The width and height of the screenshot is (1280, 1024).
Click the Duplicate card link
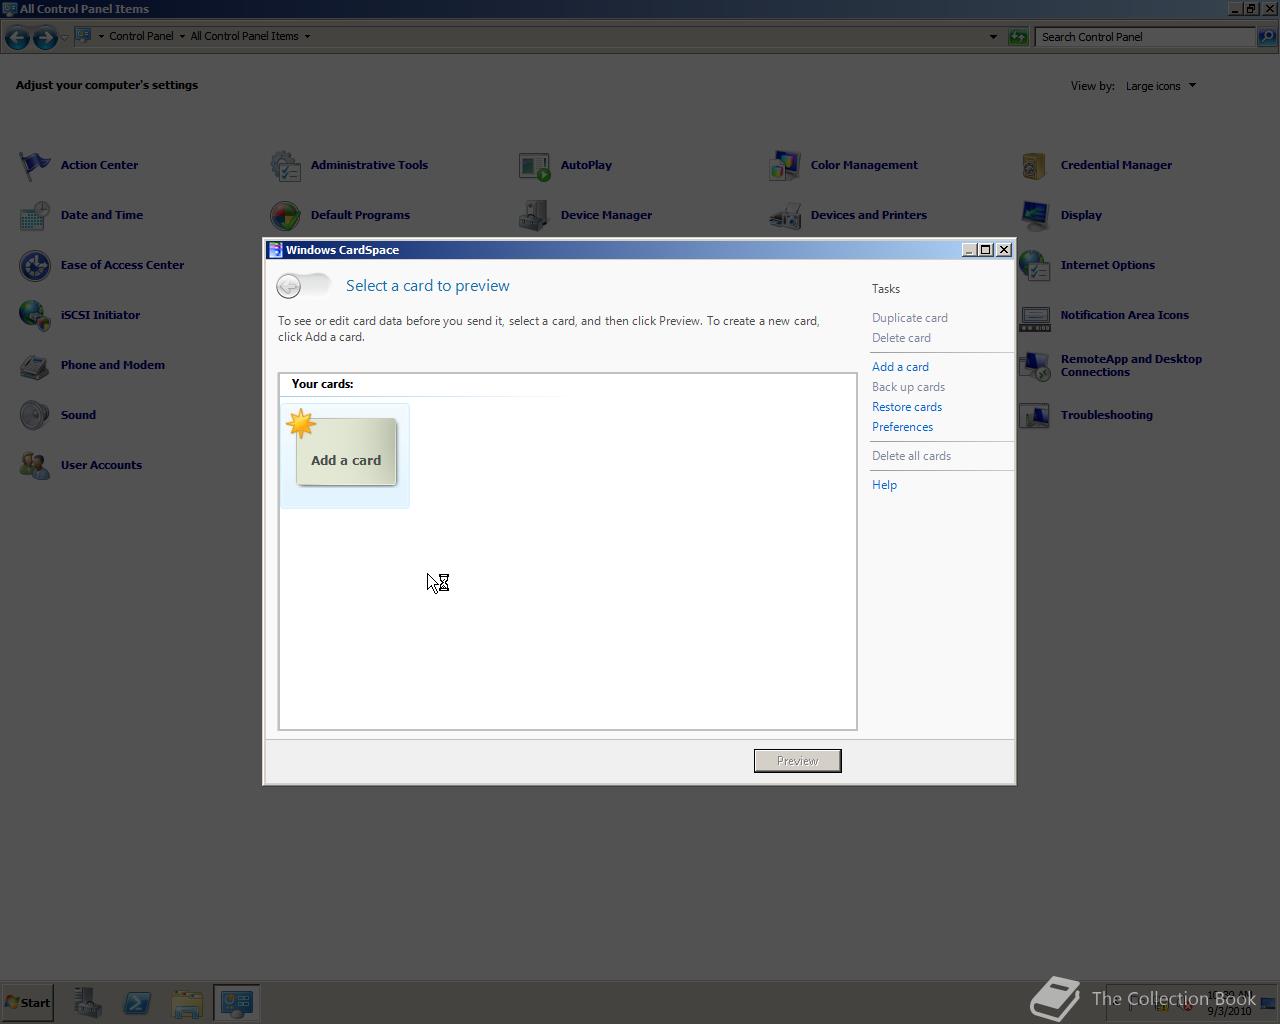(x=910, y=318)
